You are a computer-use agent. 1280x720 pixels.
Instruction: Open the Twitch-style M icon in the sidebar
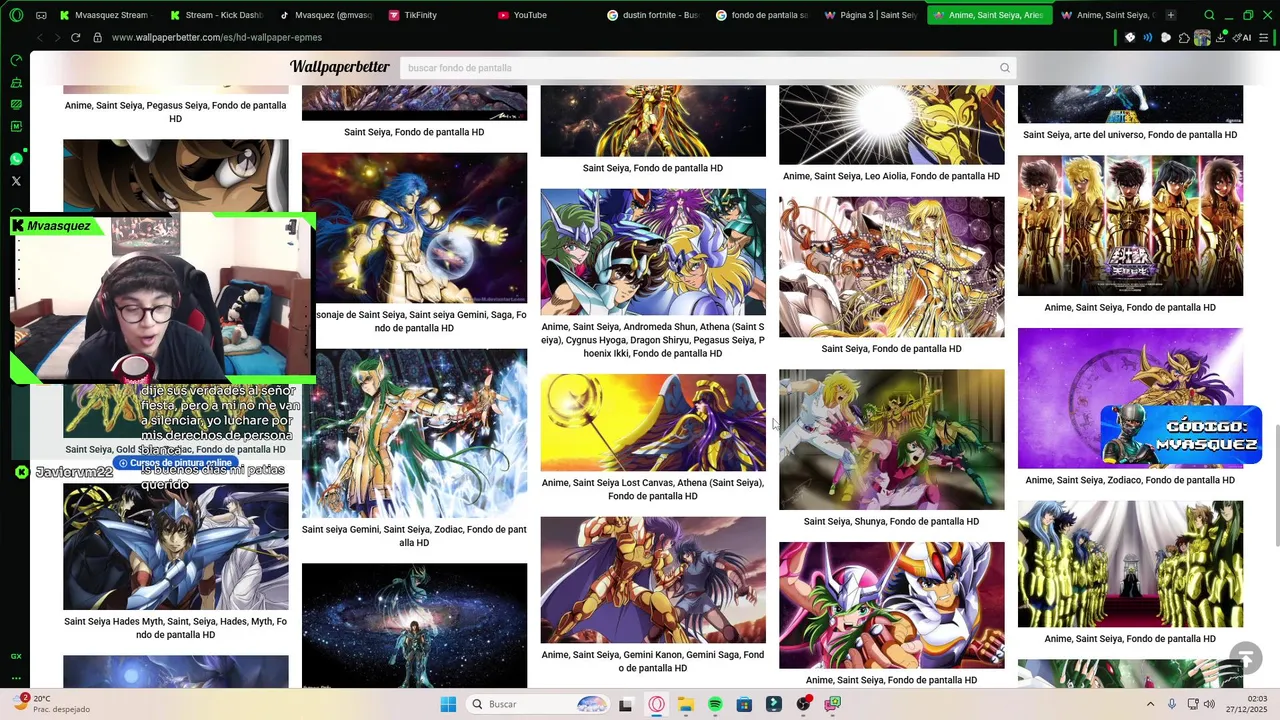pos(16,126)
